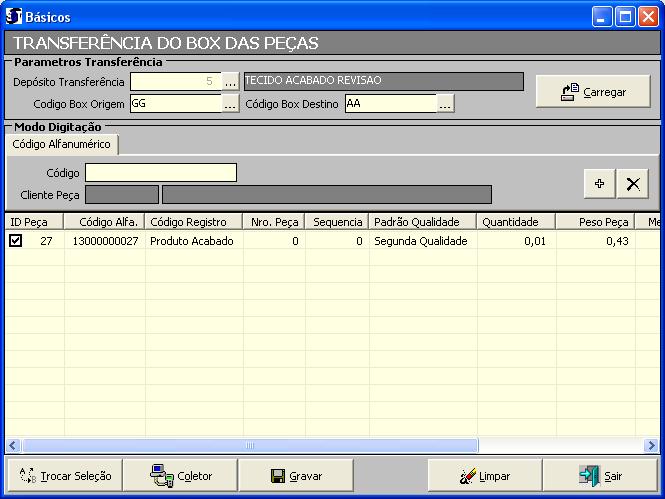The image size is (665, 499).
Task: Open the Coletor option
Action: pyautogui.click(x=180, y=476)
